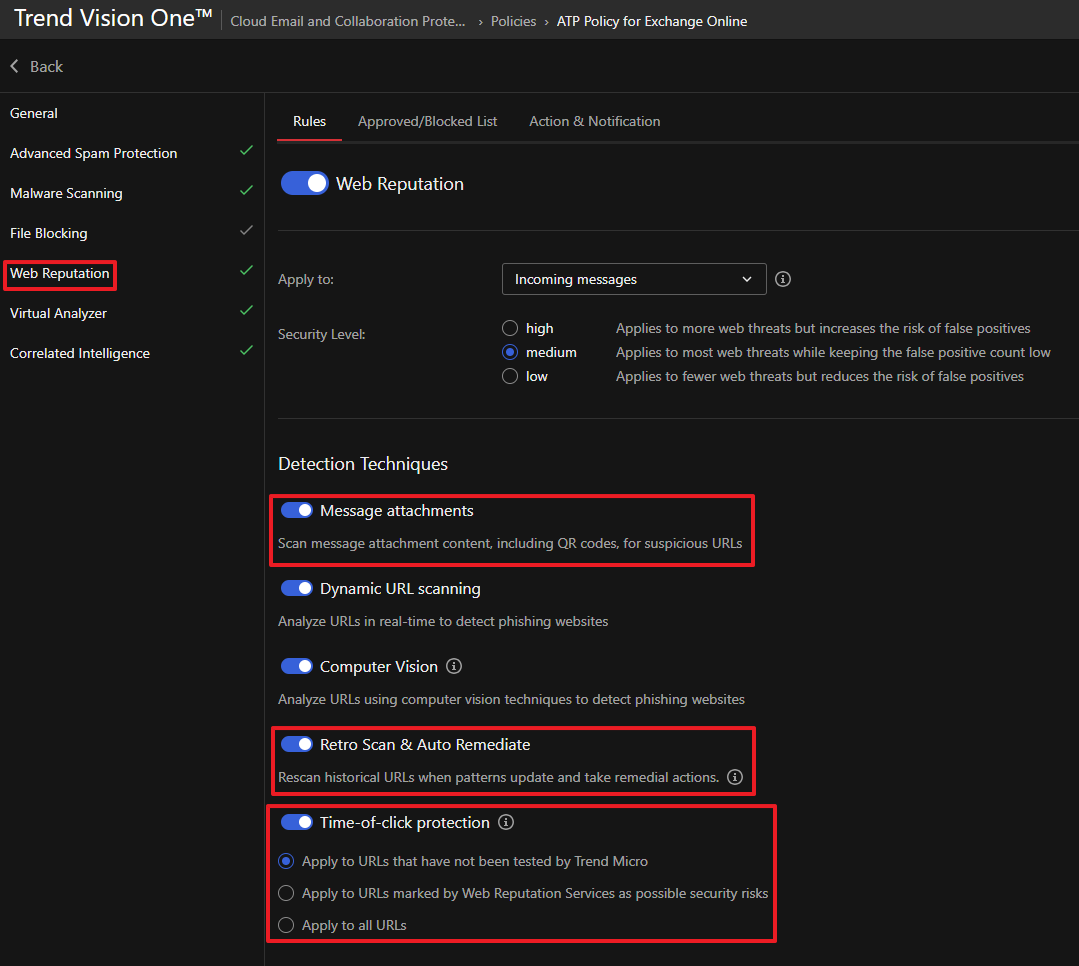The height and width of the screenshot is (966, 1079).
Task: Choose Apply to all URLs option
Action: (x=286, y=925)
